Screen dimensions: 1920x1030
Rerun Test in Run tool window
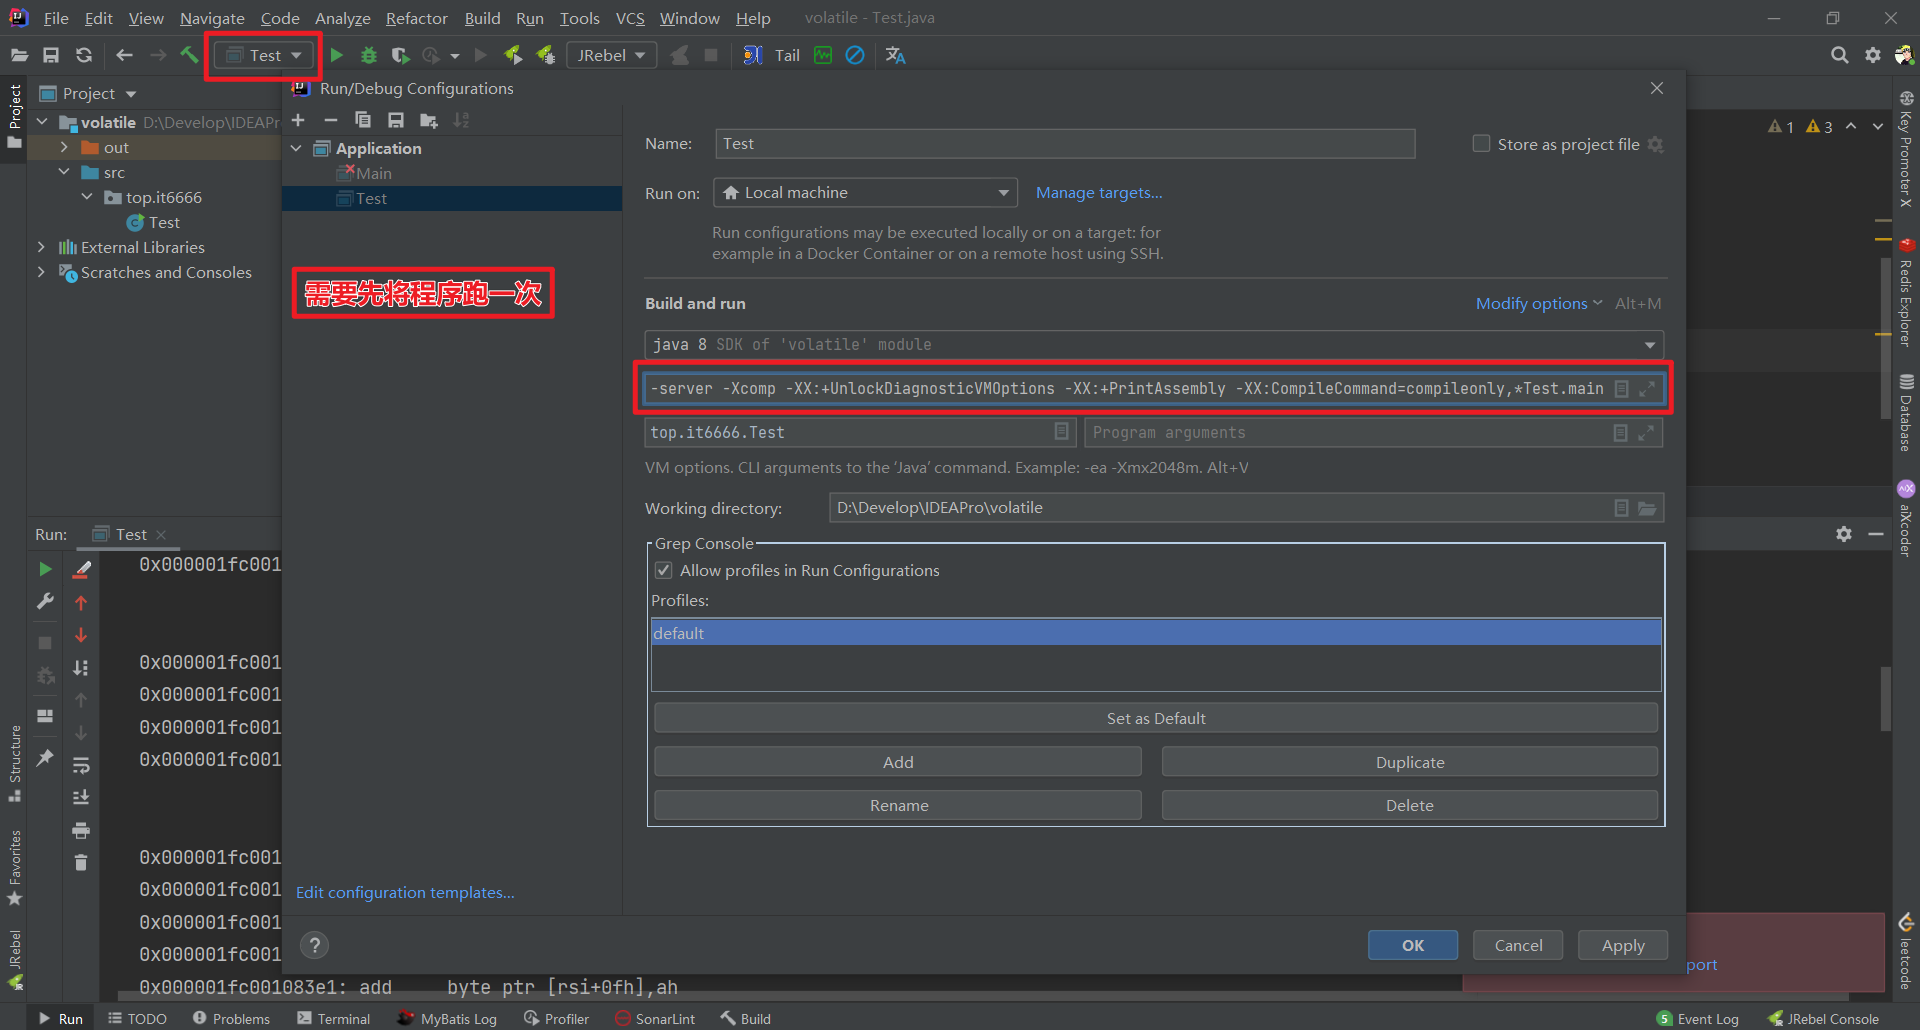click(x=45, y=569)
